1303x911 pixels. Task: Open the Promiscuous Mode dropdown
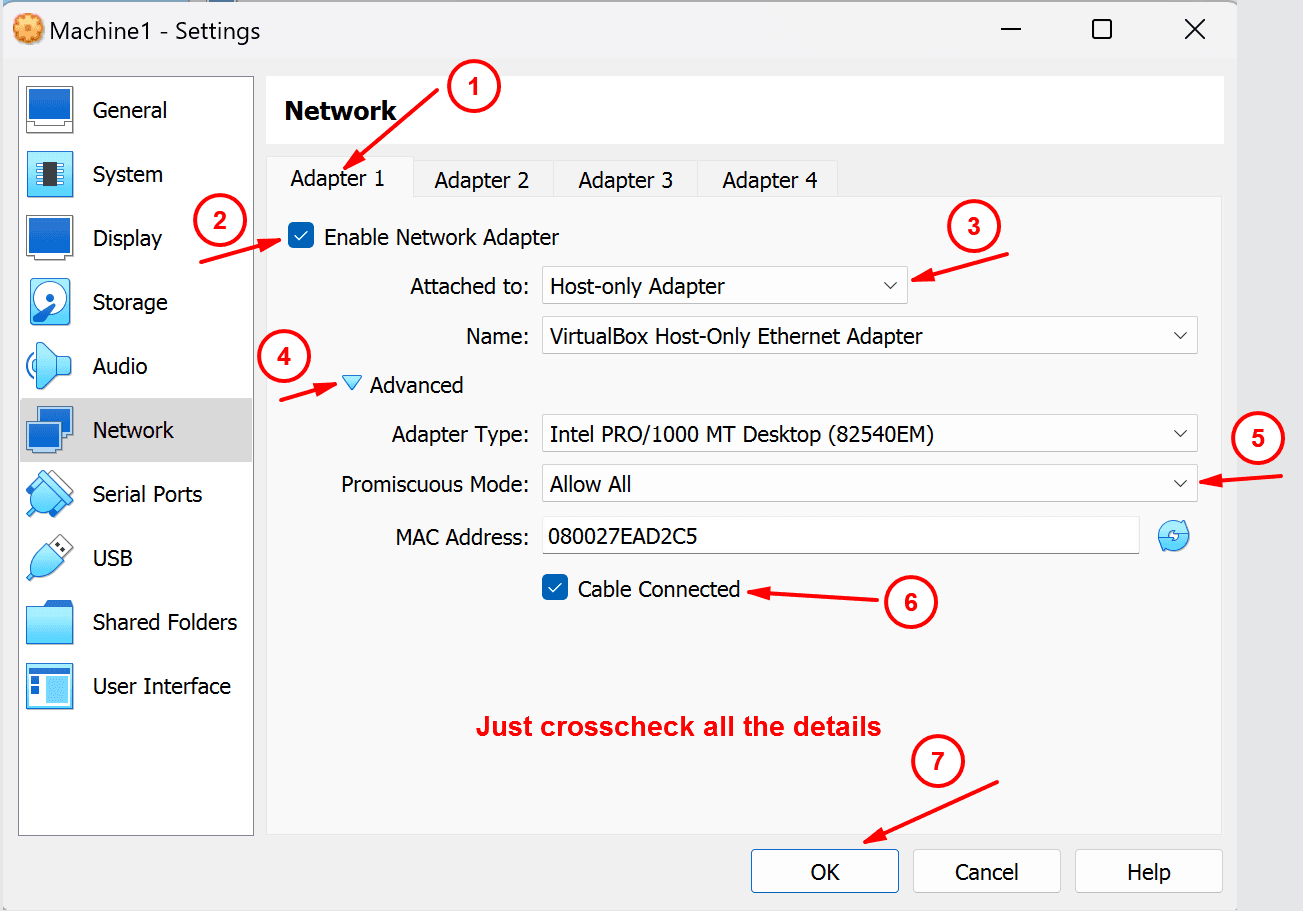tap(868, 484)
